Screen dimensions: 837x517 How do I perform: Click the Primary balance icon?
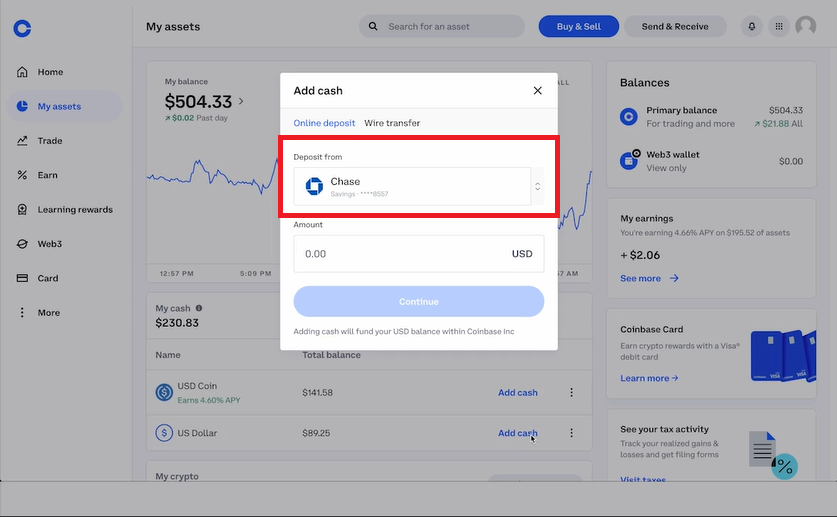[x=629, y=116]
